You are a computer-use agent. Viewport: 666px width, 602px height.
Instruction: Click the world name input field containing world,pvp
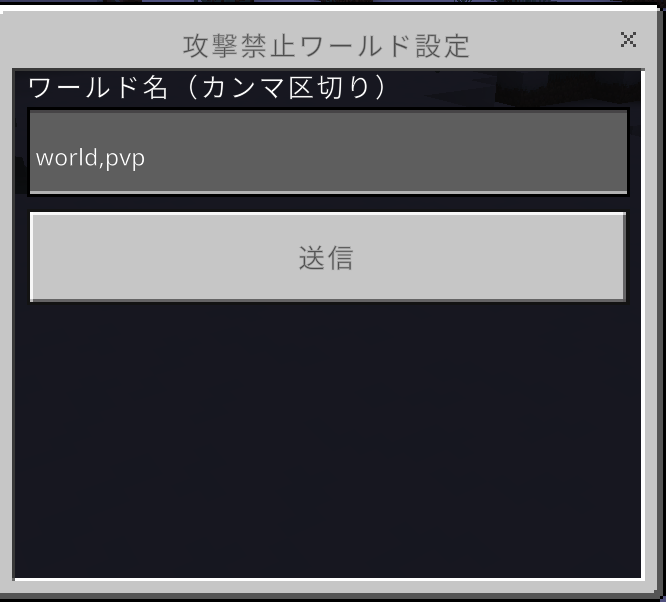pyautogui.click(x=328, y=152)
